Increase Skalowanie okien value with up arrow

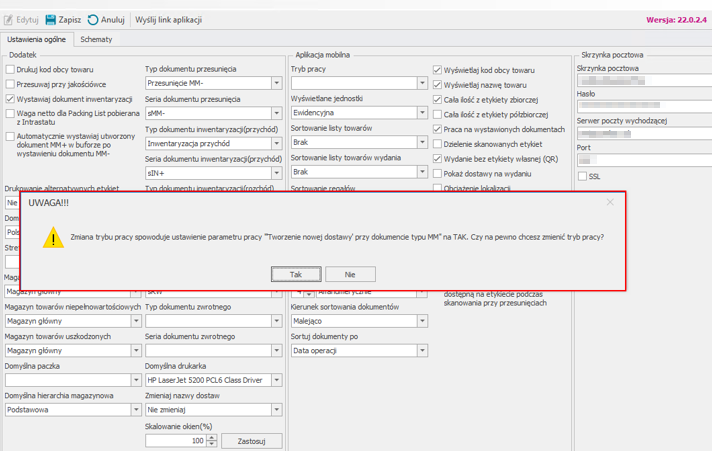(211, 437)
